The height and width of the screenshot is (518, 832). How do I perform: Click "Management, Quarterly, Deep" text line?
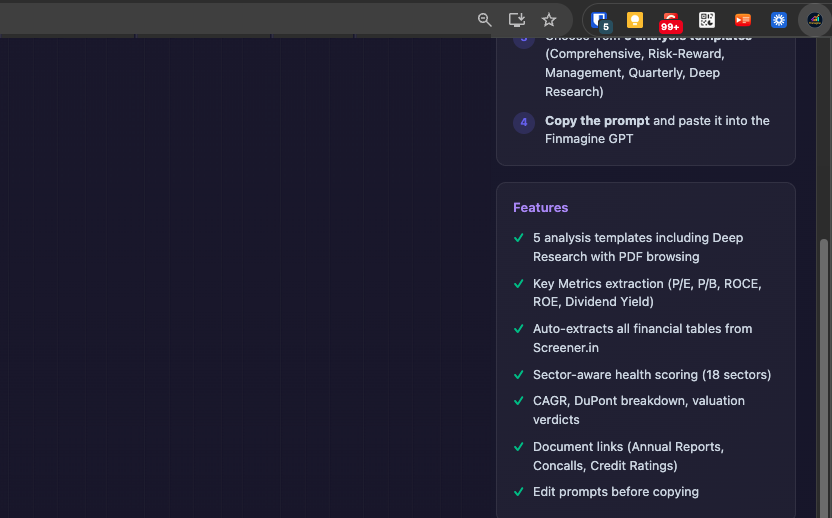tap(632, 73)
